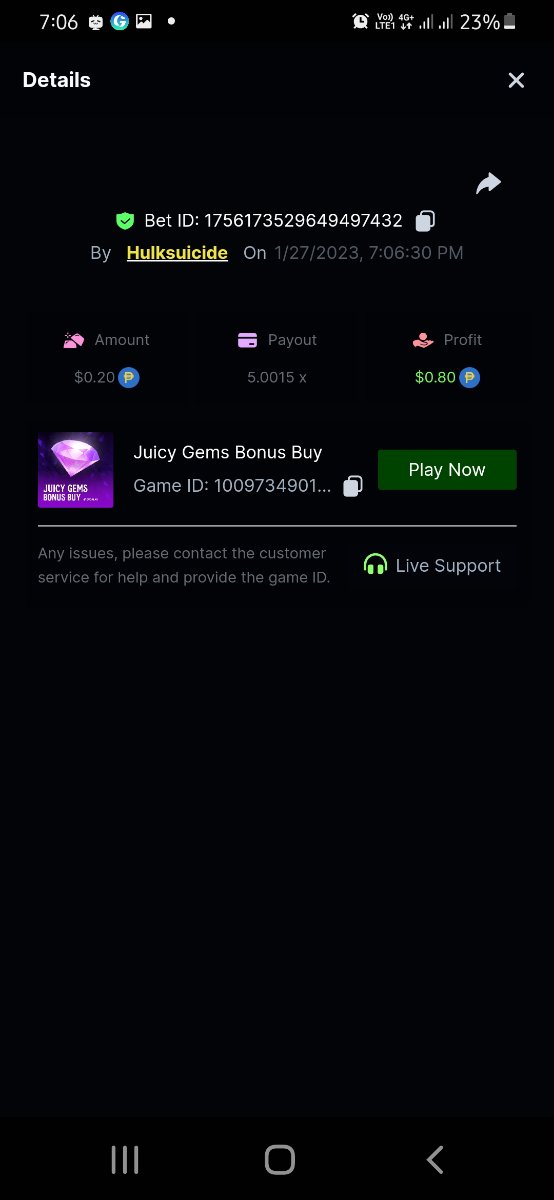The width and height of the screenshot is (554, 1200).
Task: Tap Android recent apps button
Action: coord(125,1160)
